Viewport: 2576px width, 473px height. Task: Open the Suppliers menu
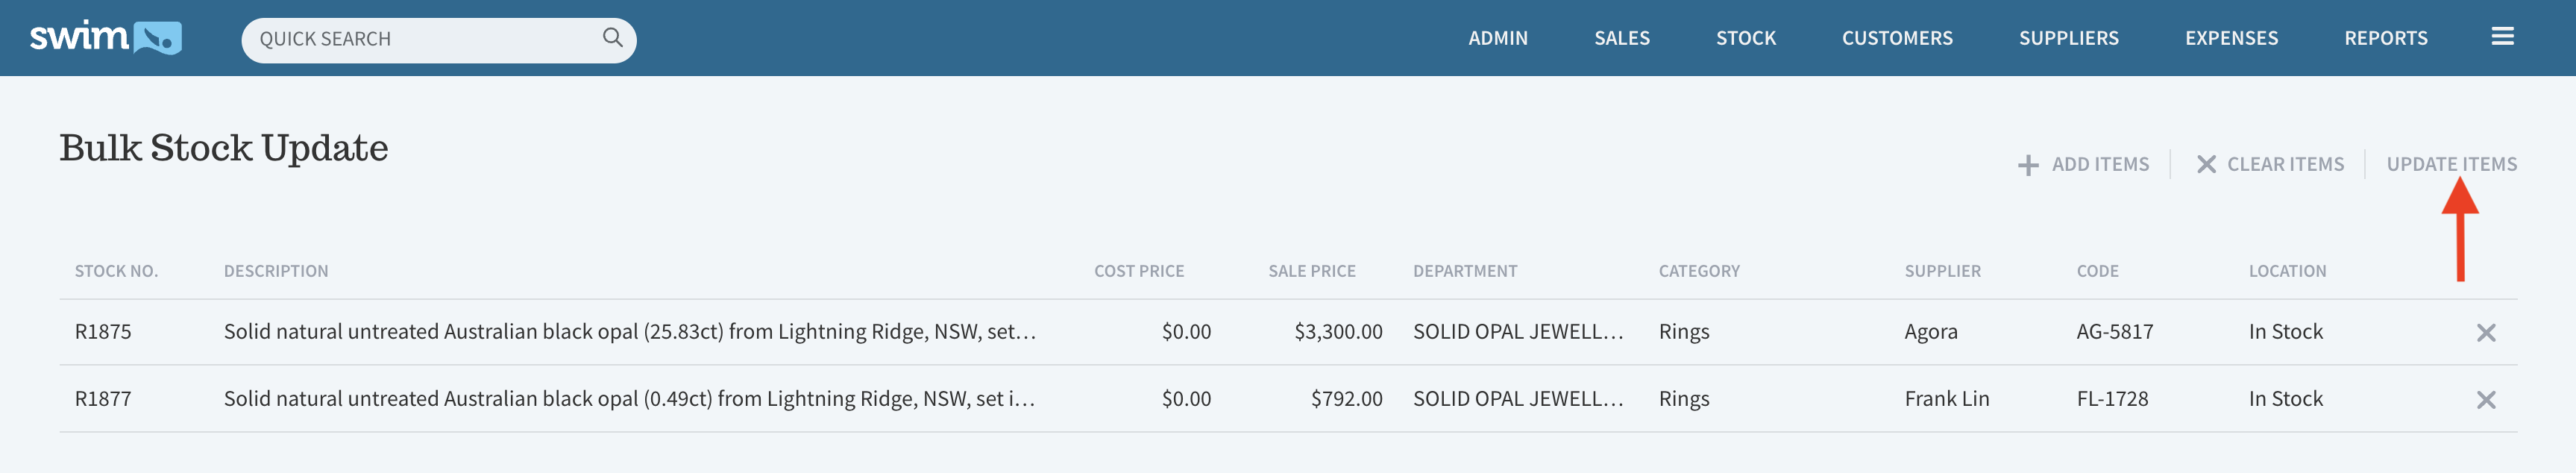[x=2068, y=38]
